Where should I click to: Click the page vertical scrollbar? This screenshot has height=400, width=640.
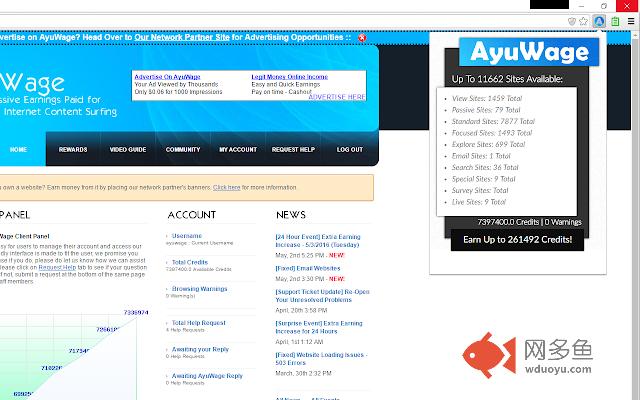[x=636, y=216]
